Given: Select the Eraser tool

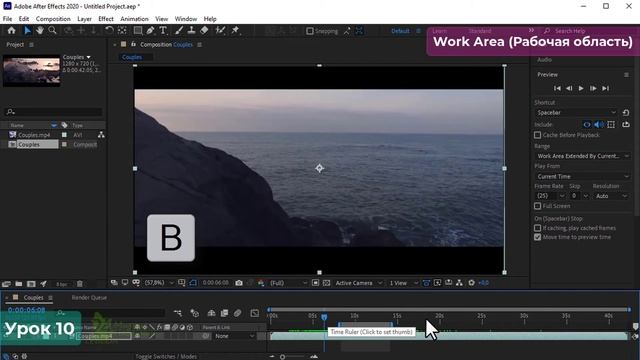Looking at the screenshot, I should (204, 31).
